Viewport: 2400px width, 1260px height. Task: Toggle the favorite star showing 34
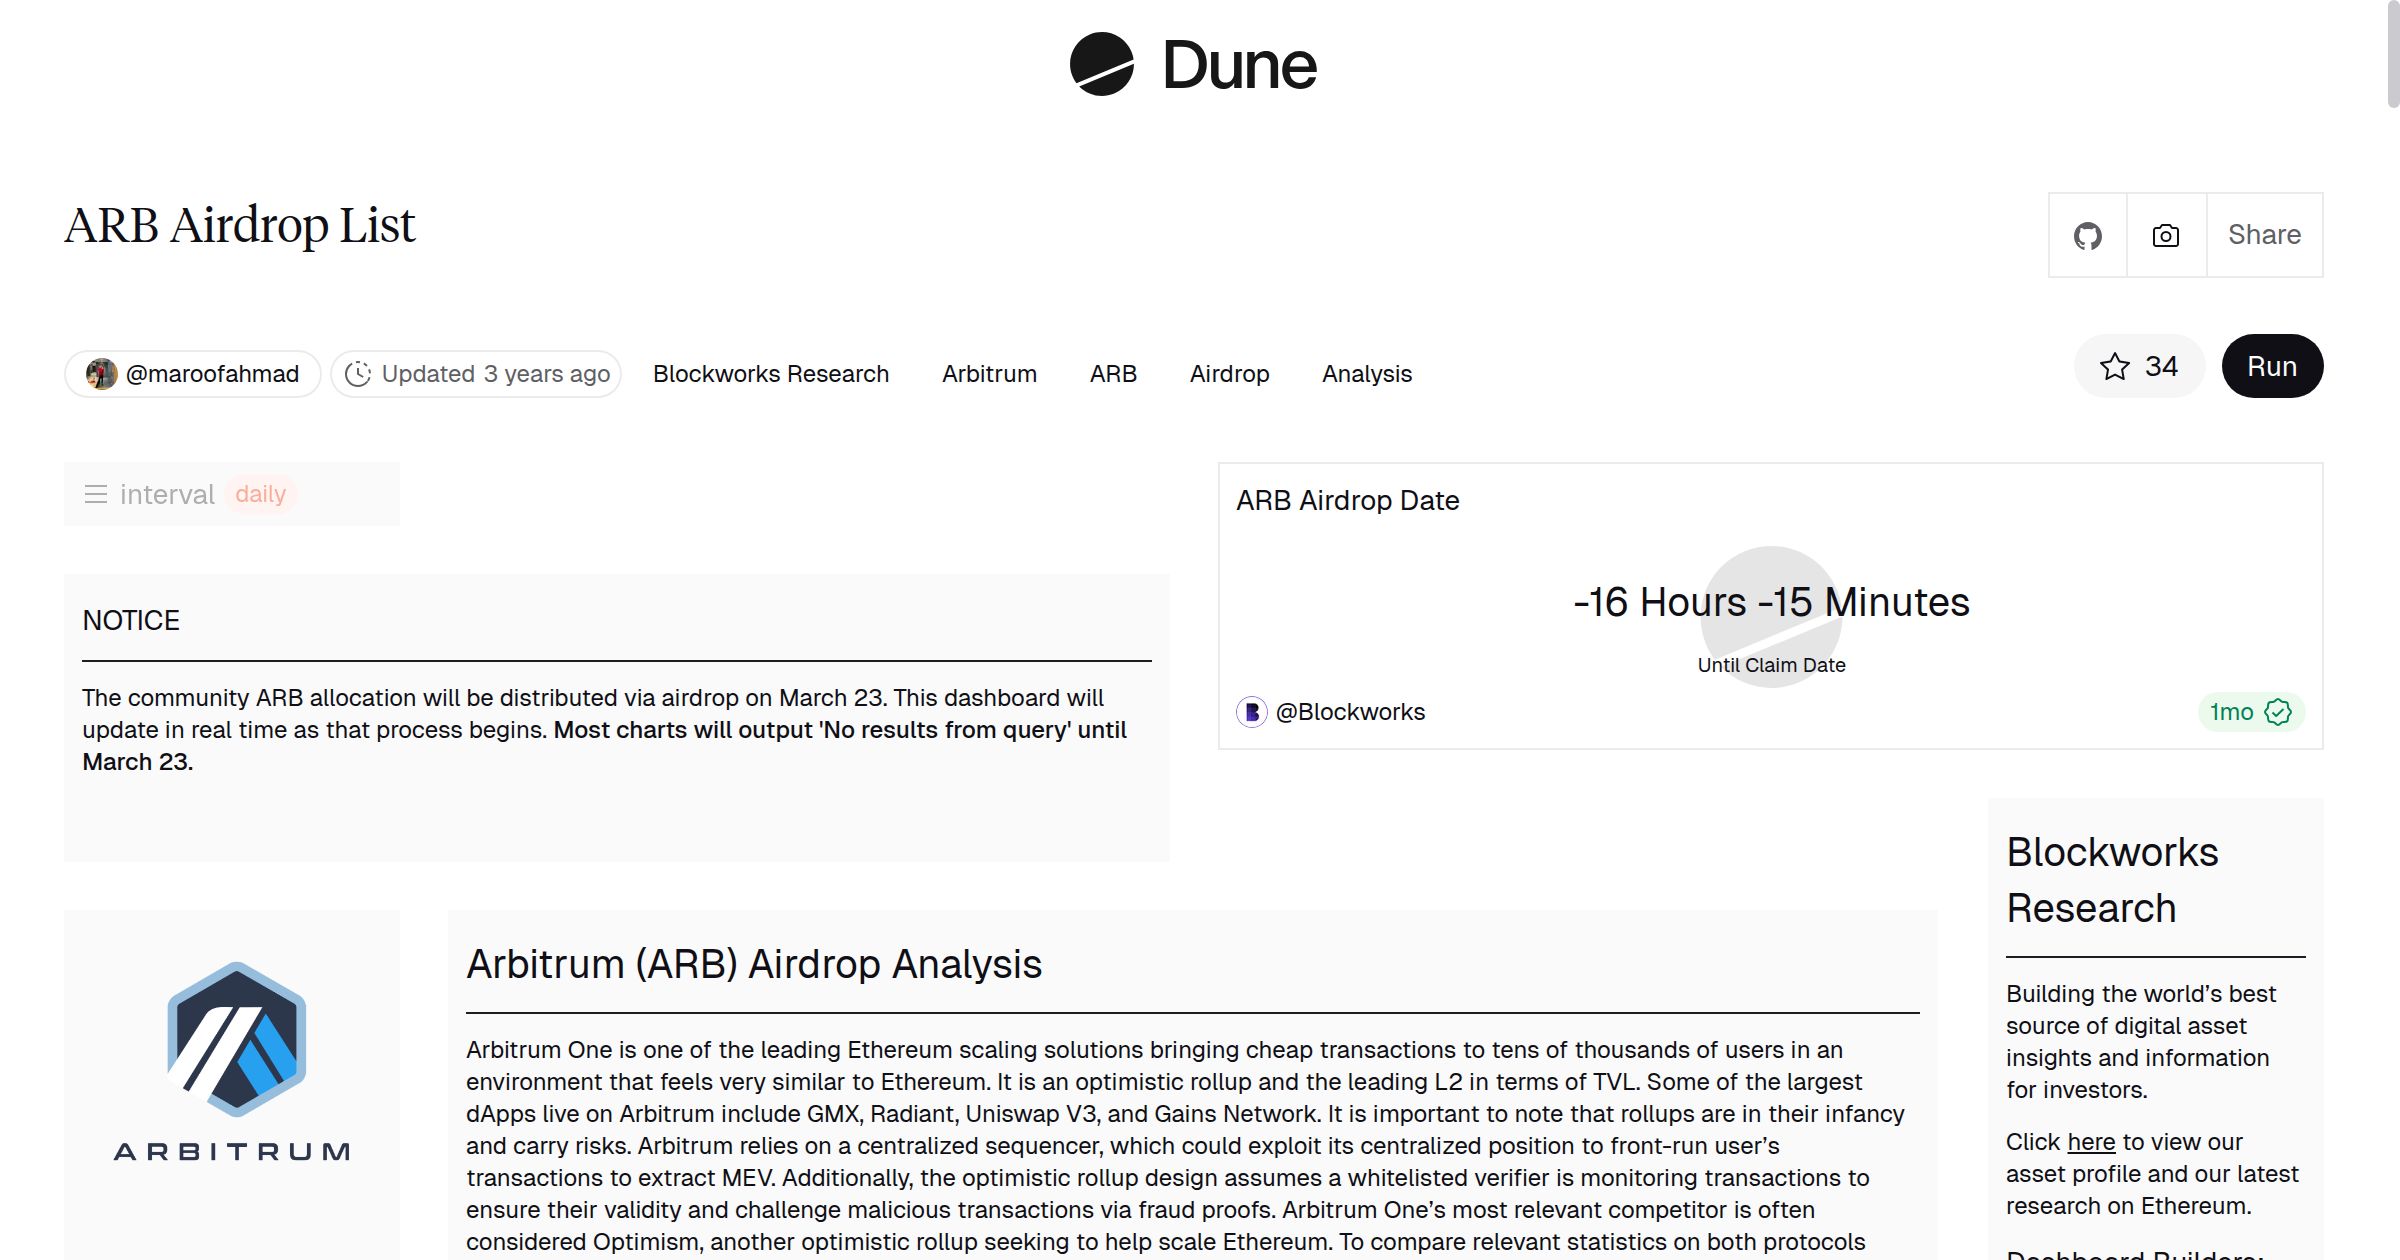(2139, 366)
